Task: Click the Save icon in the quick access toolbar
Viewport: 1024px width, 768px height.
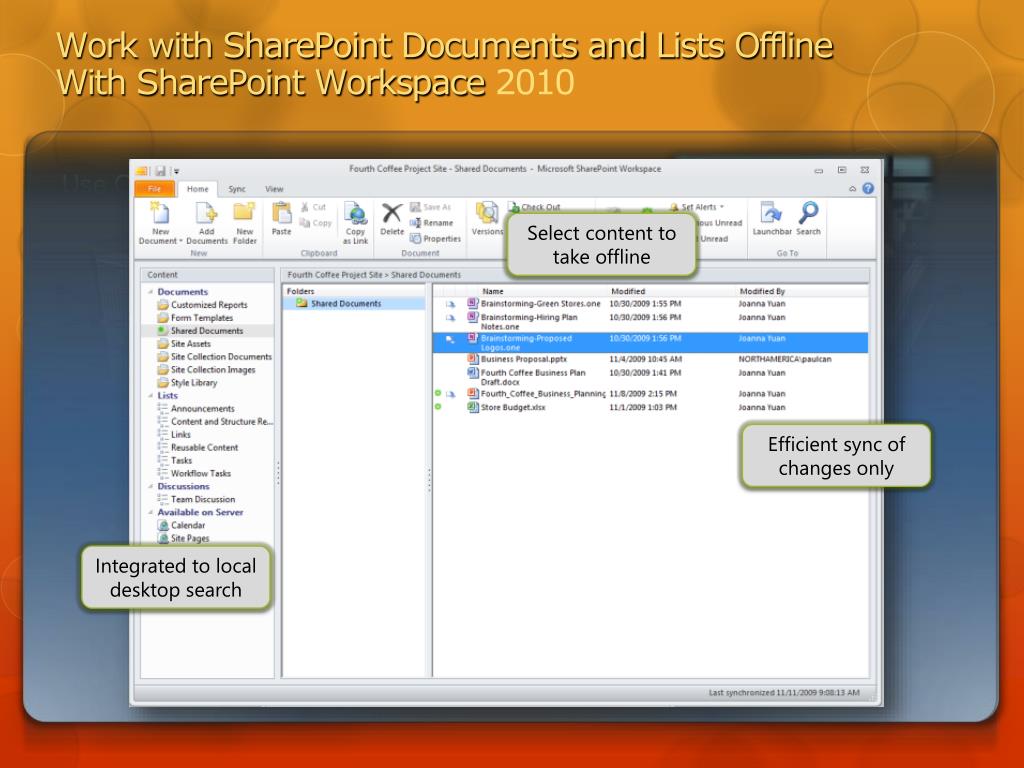Action: pyautogui.click(x=160, y=171)
